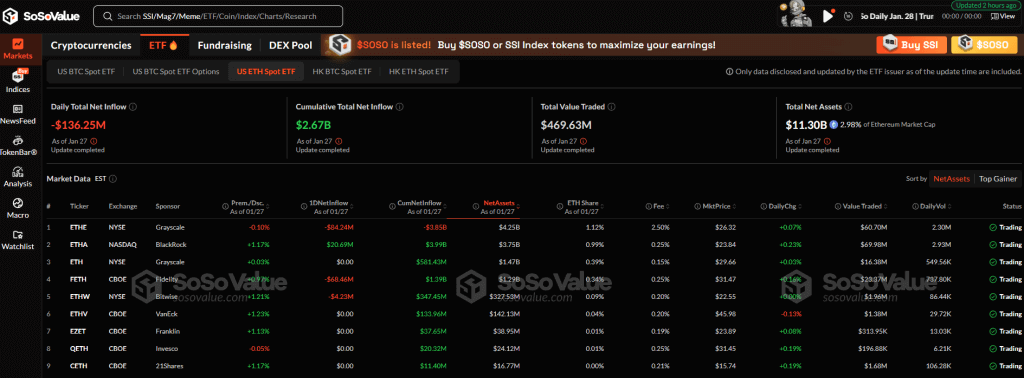The image size is (1024, 378).
Task: Focus the top search input field
Action: pos(218,16)
